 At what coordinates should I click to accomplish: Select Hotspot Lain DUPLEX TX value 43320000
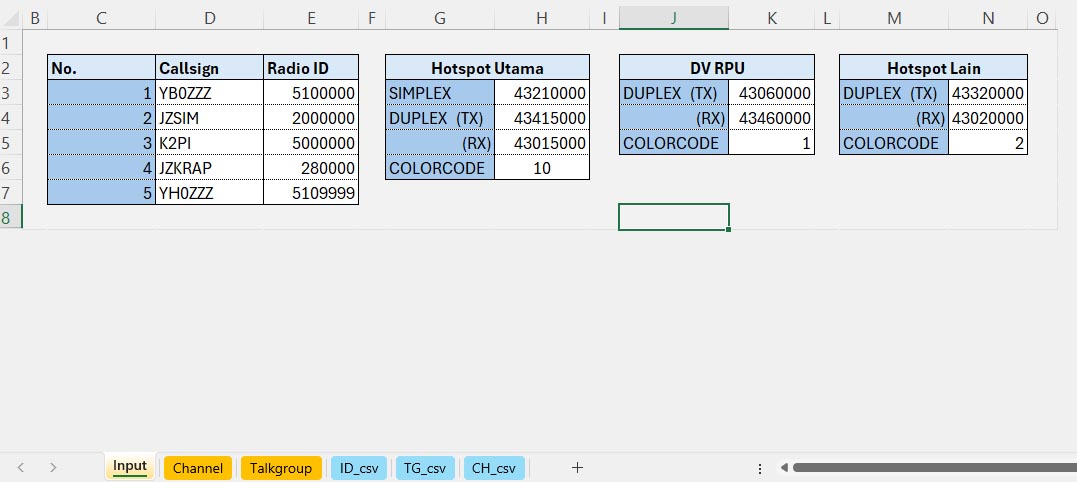[x=987, y=93]
